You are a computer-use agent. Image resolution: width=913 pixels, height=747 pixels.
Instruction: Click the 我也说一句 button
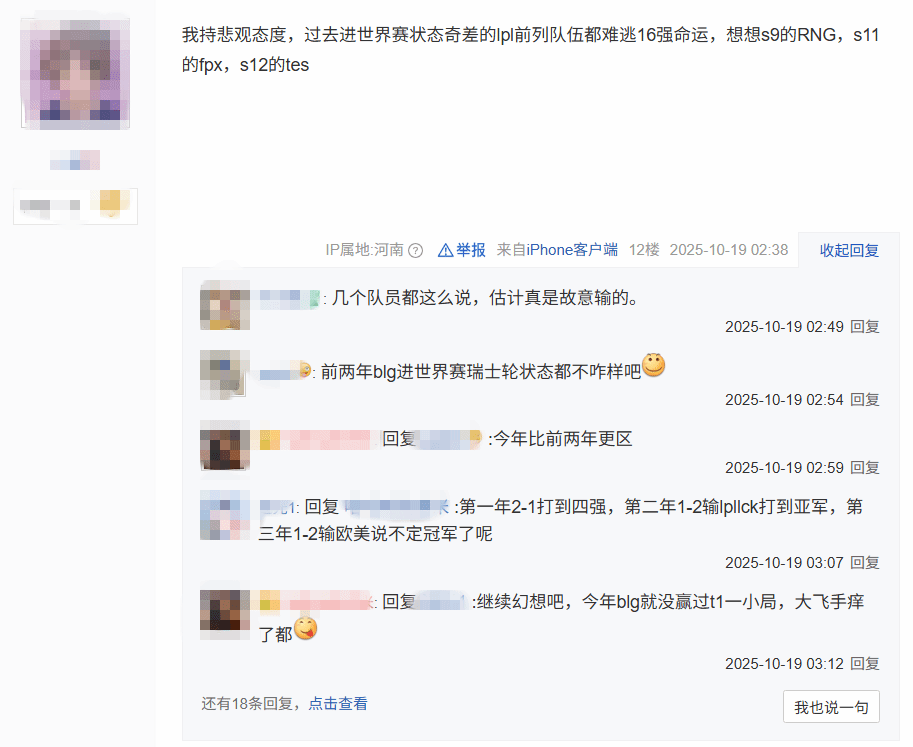pyautogui.click(x=831, y=707)
